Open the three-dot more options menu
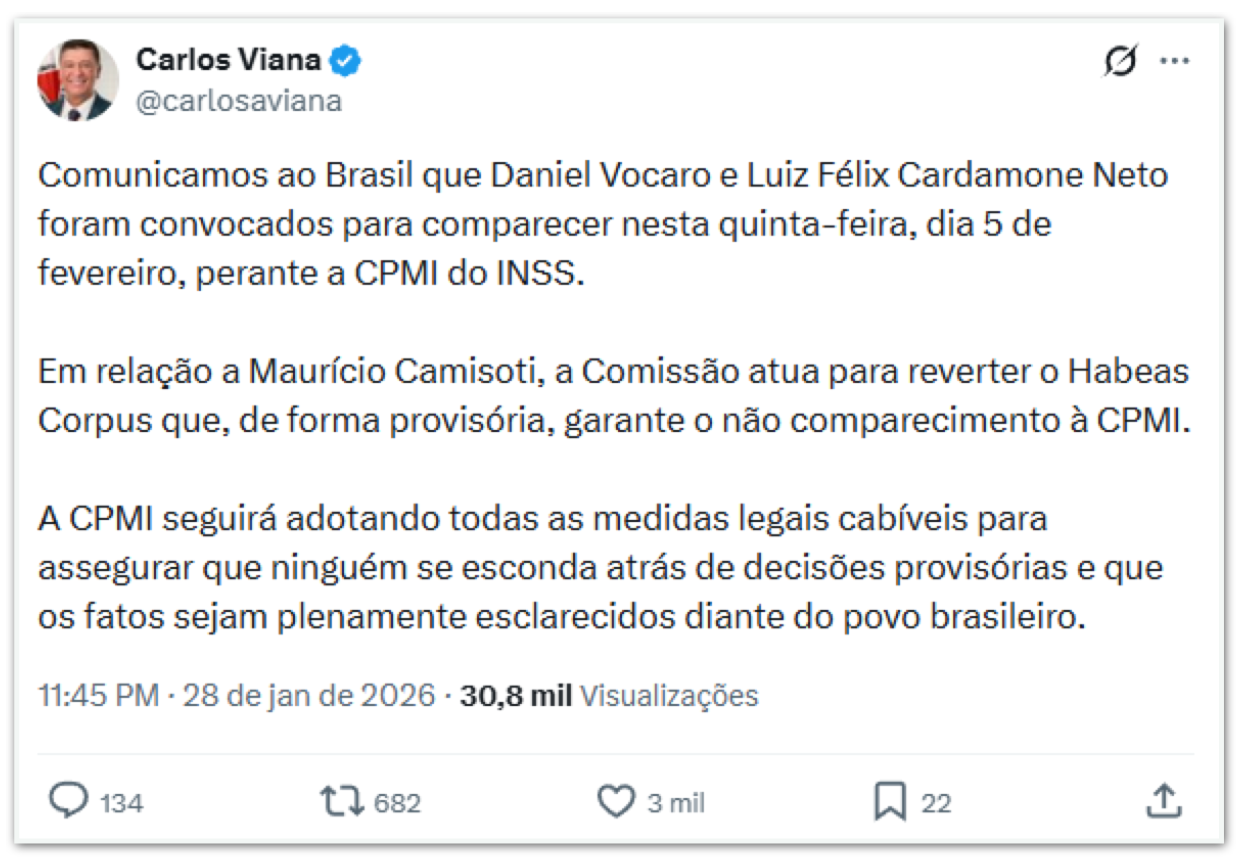 (1174, 62)
